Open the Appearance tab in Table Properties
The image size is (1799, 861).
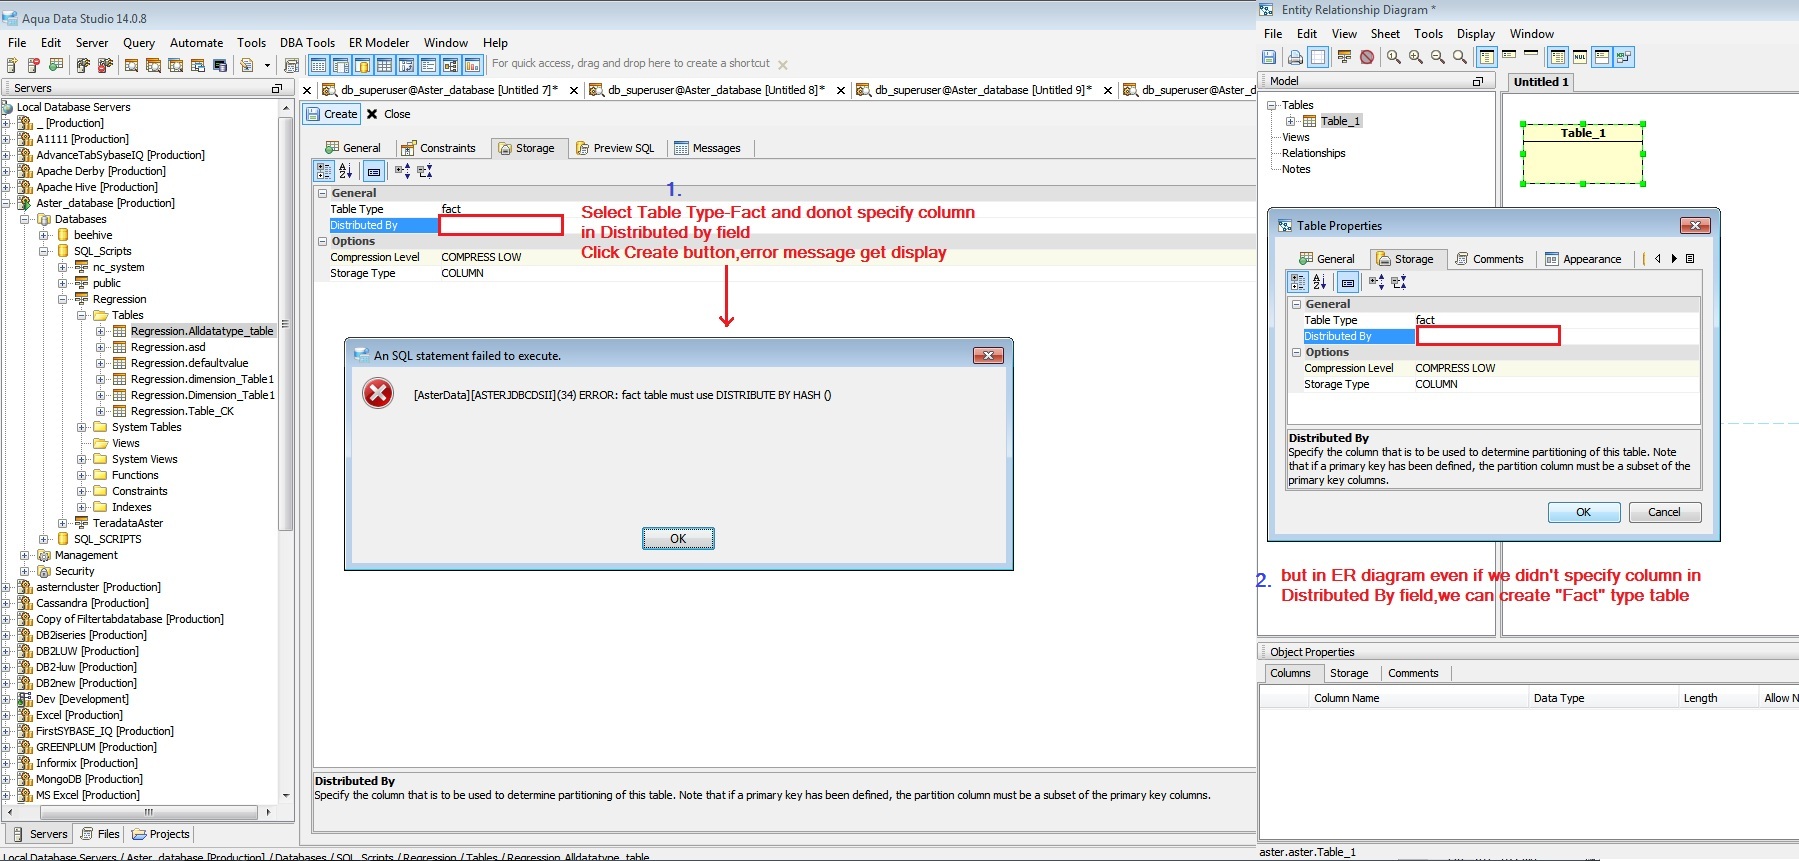click(x=1583, y=259)
